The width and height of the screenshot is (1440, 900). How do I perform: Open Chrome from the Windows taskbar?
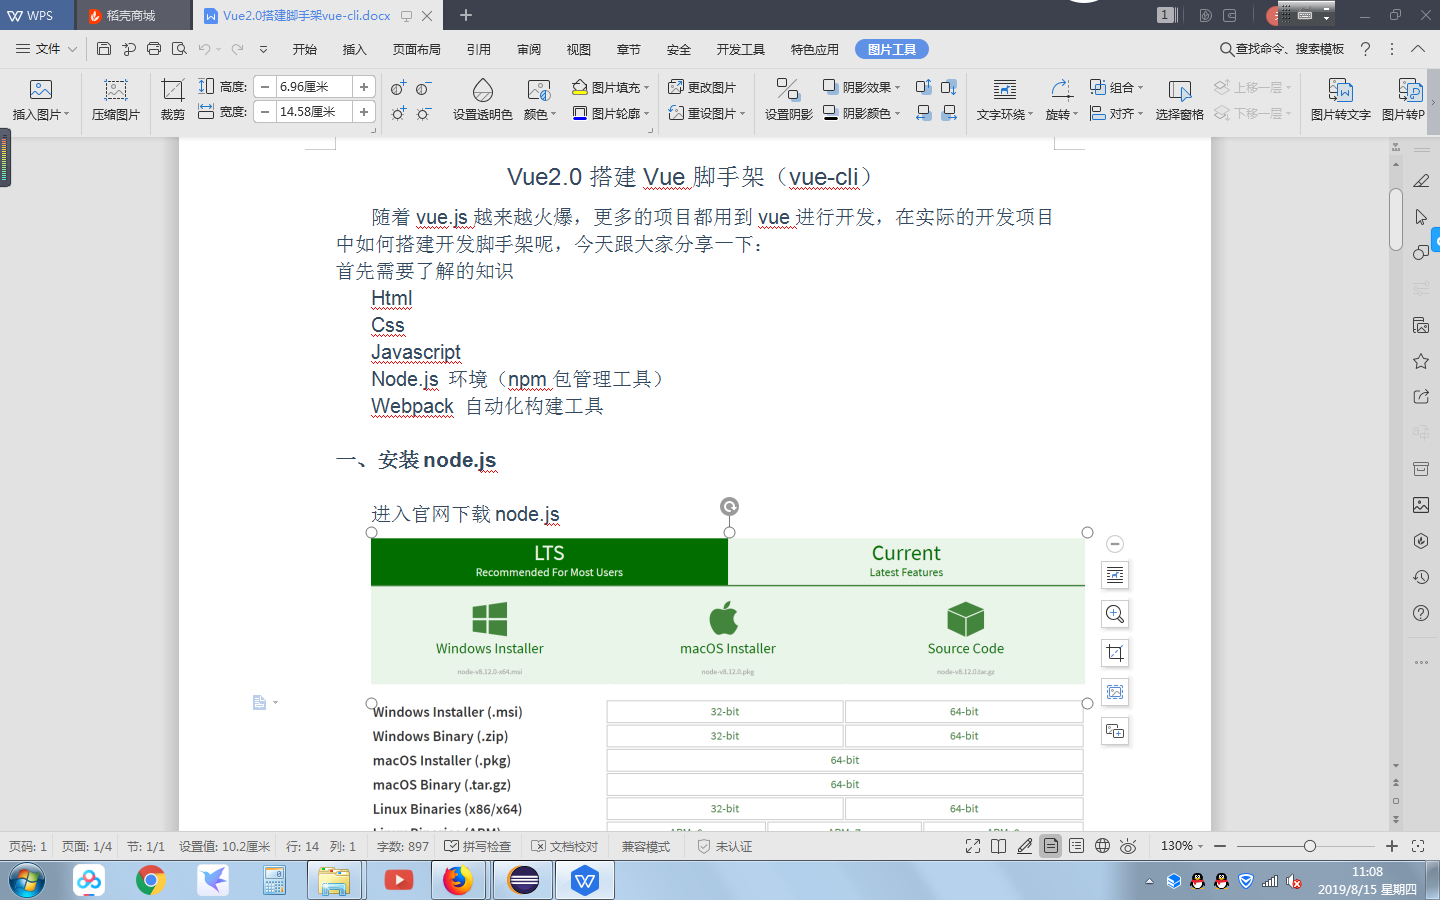[151, 880]
